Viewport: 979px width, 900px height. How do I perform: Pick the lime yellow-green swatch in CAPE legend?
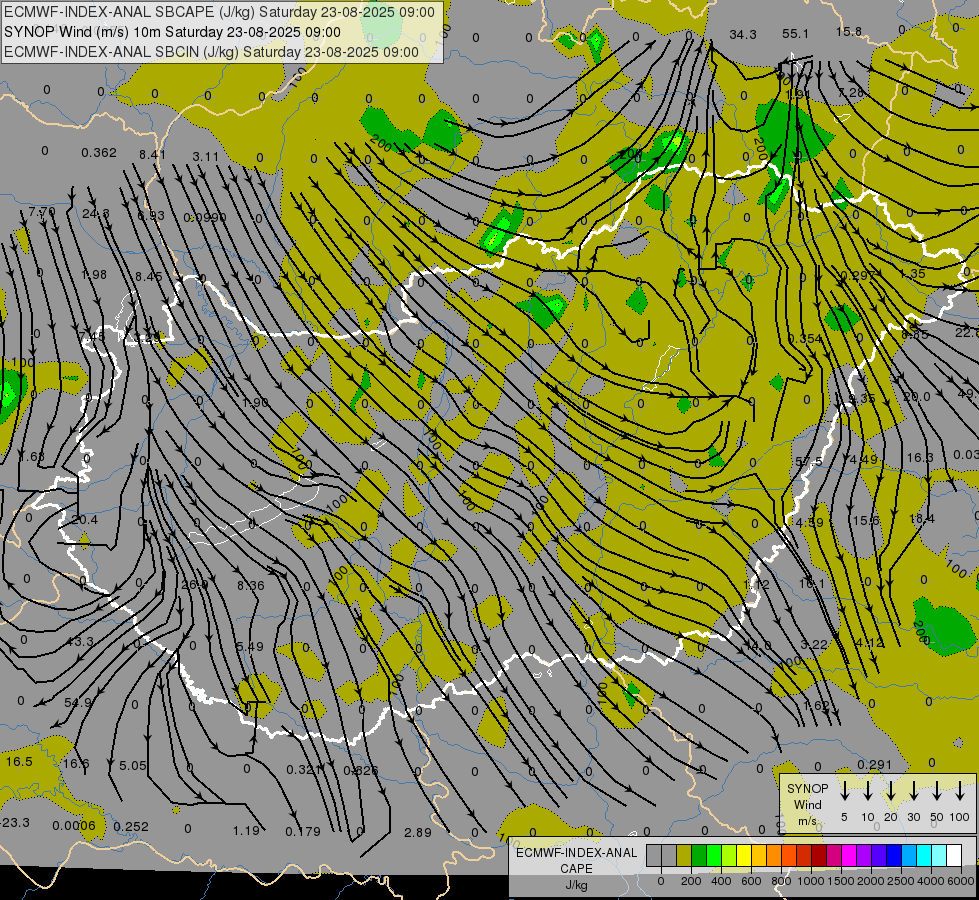729,855
